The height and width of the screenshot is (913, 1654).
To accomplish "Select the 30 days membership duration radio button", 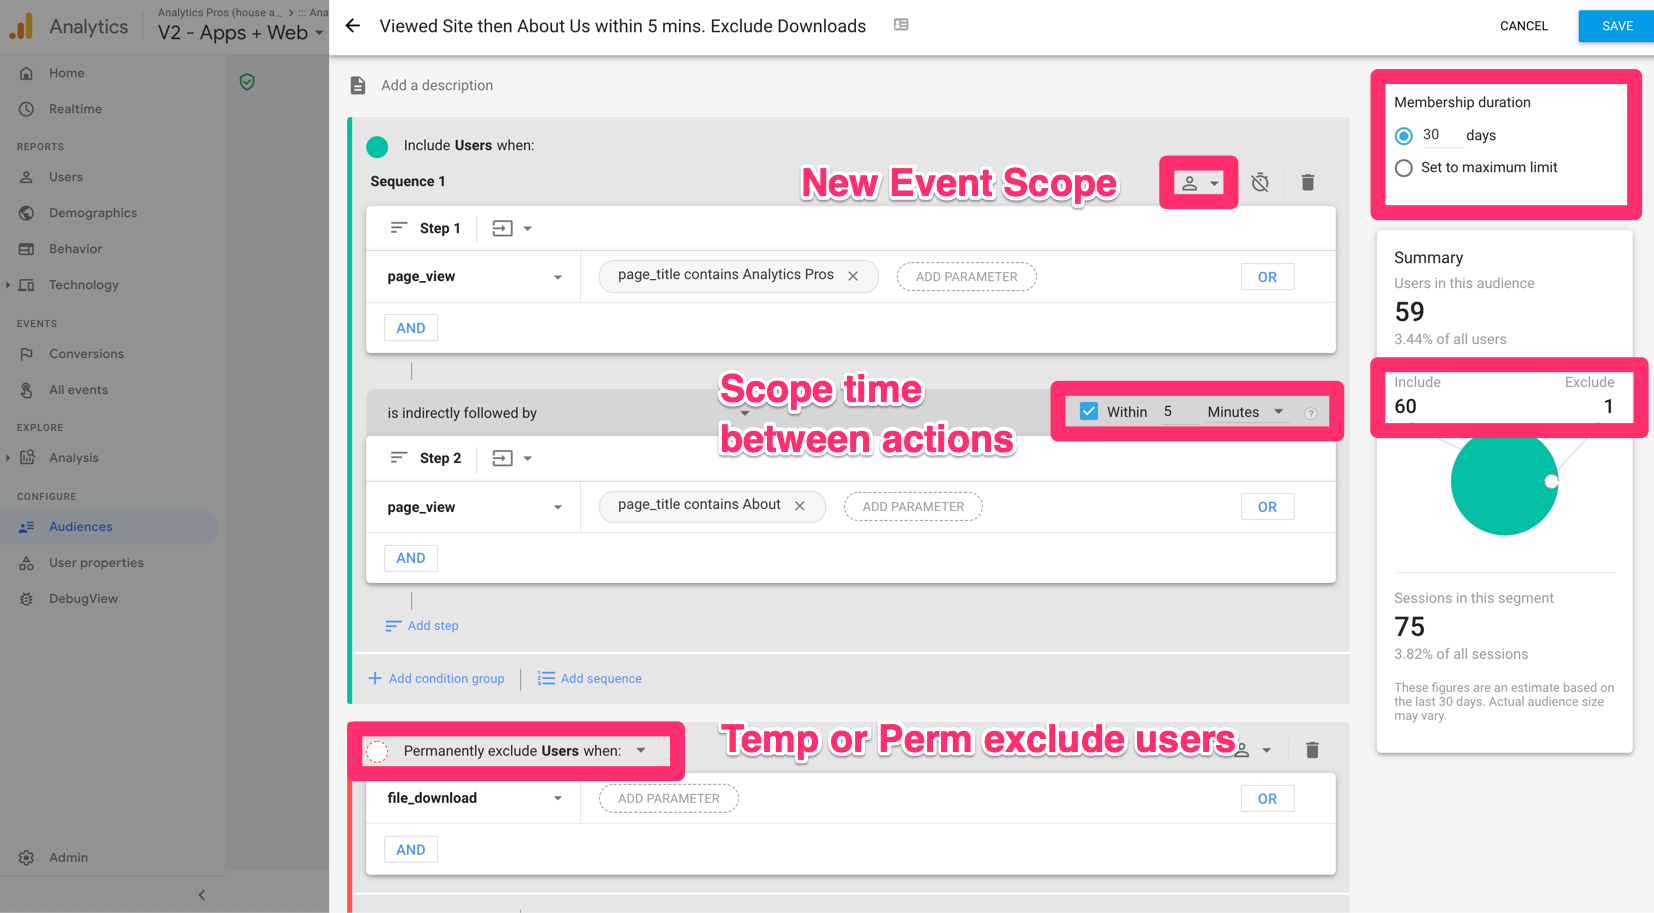I will click(1403, 135).
